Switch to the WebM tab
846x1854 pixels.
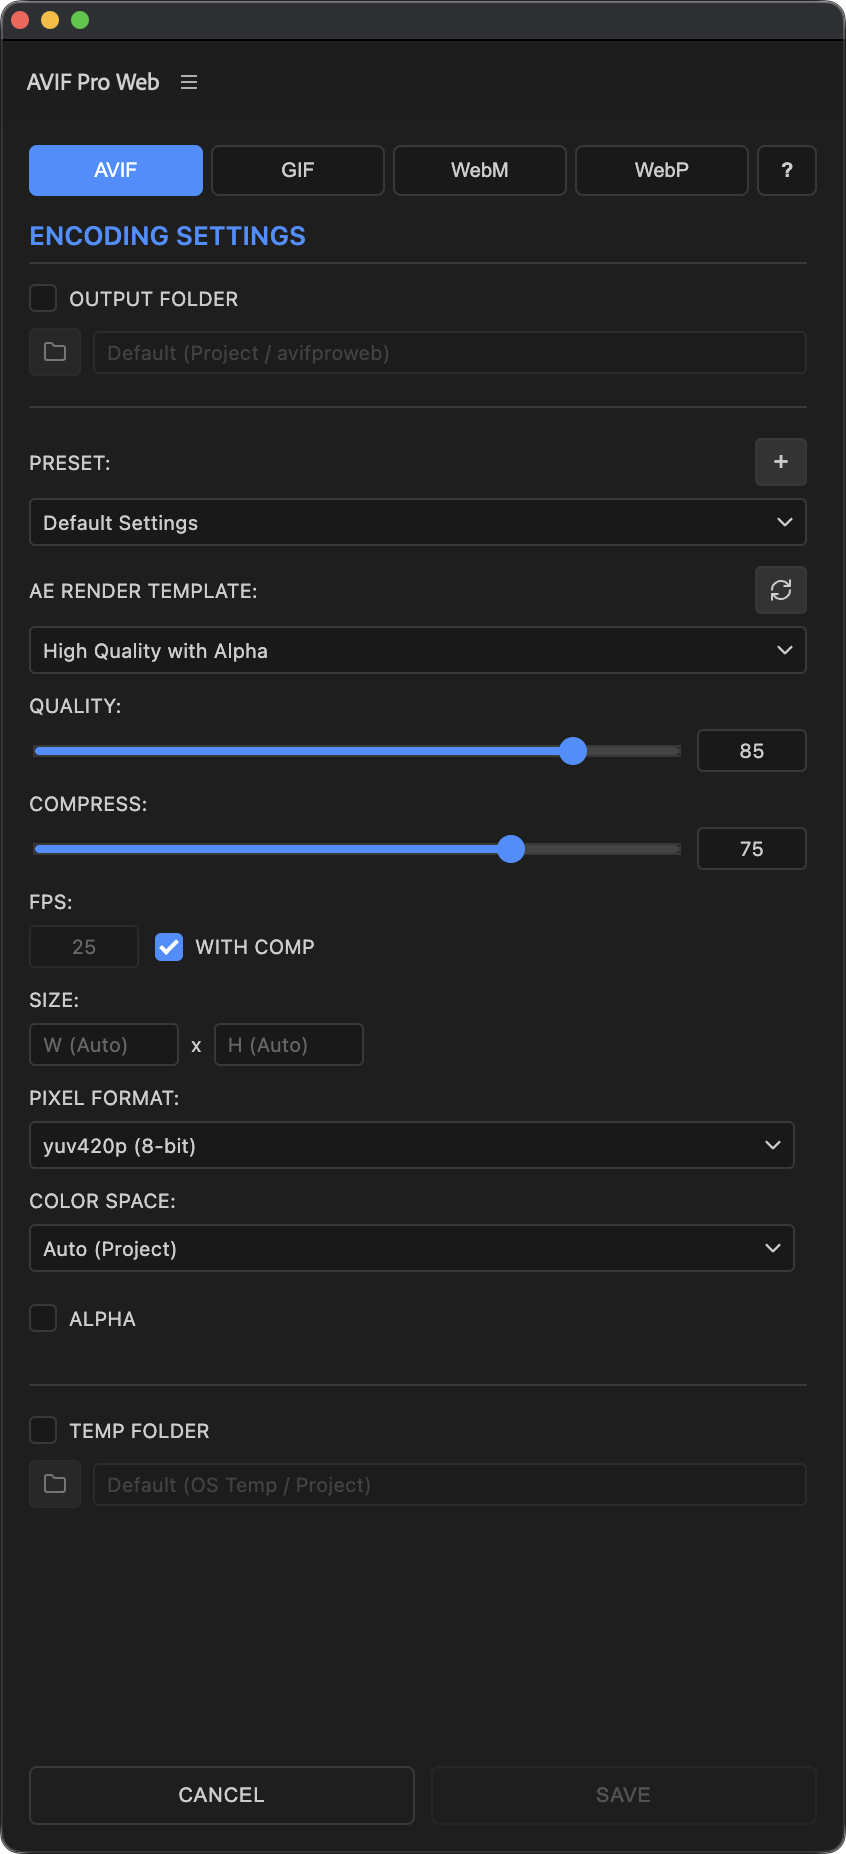[x=480, y=170]
